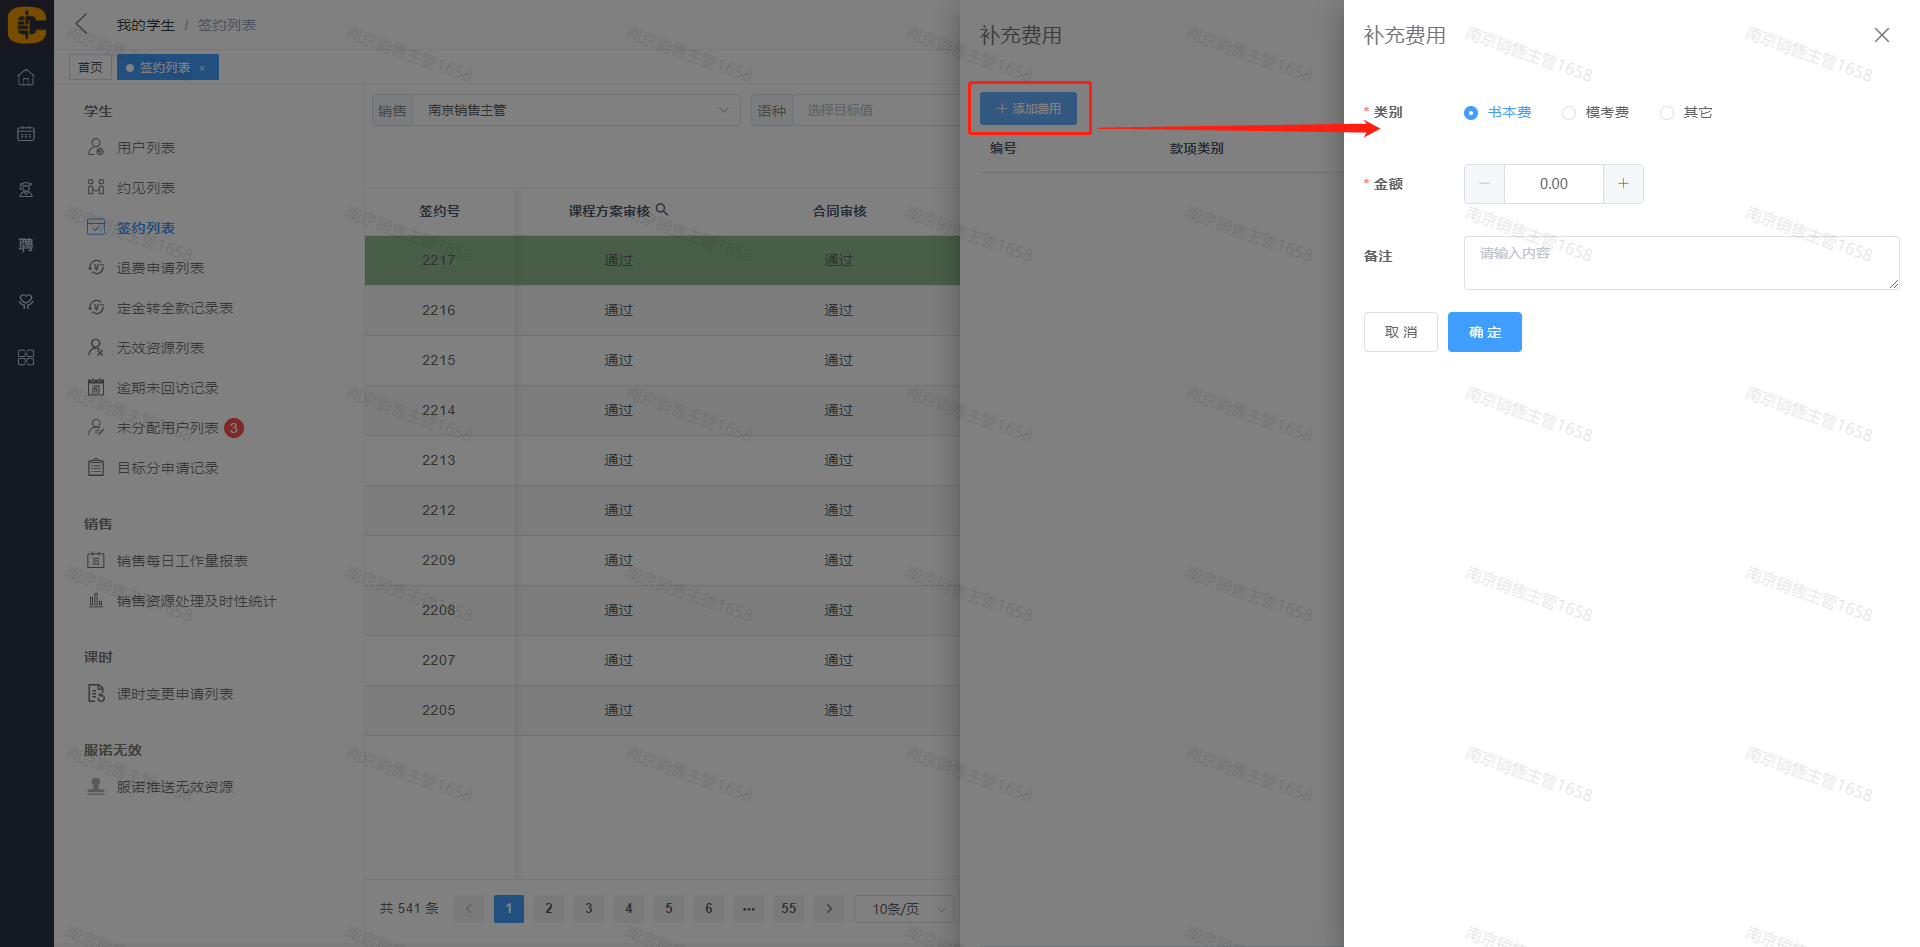This screenshot has width=1920, height=947.
Task: Choose the 其它 category radio button
Action: coord(1667,113)
